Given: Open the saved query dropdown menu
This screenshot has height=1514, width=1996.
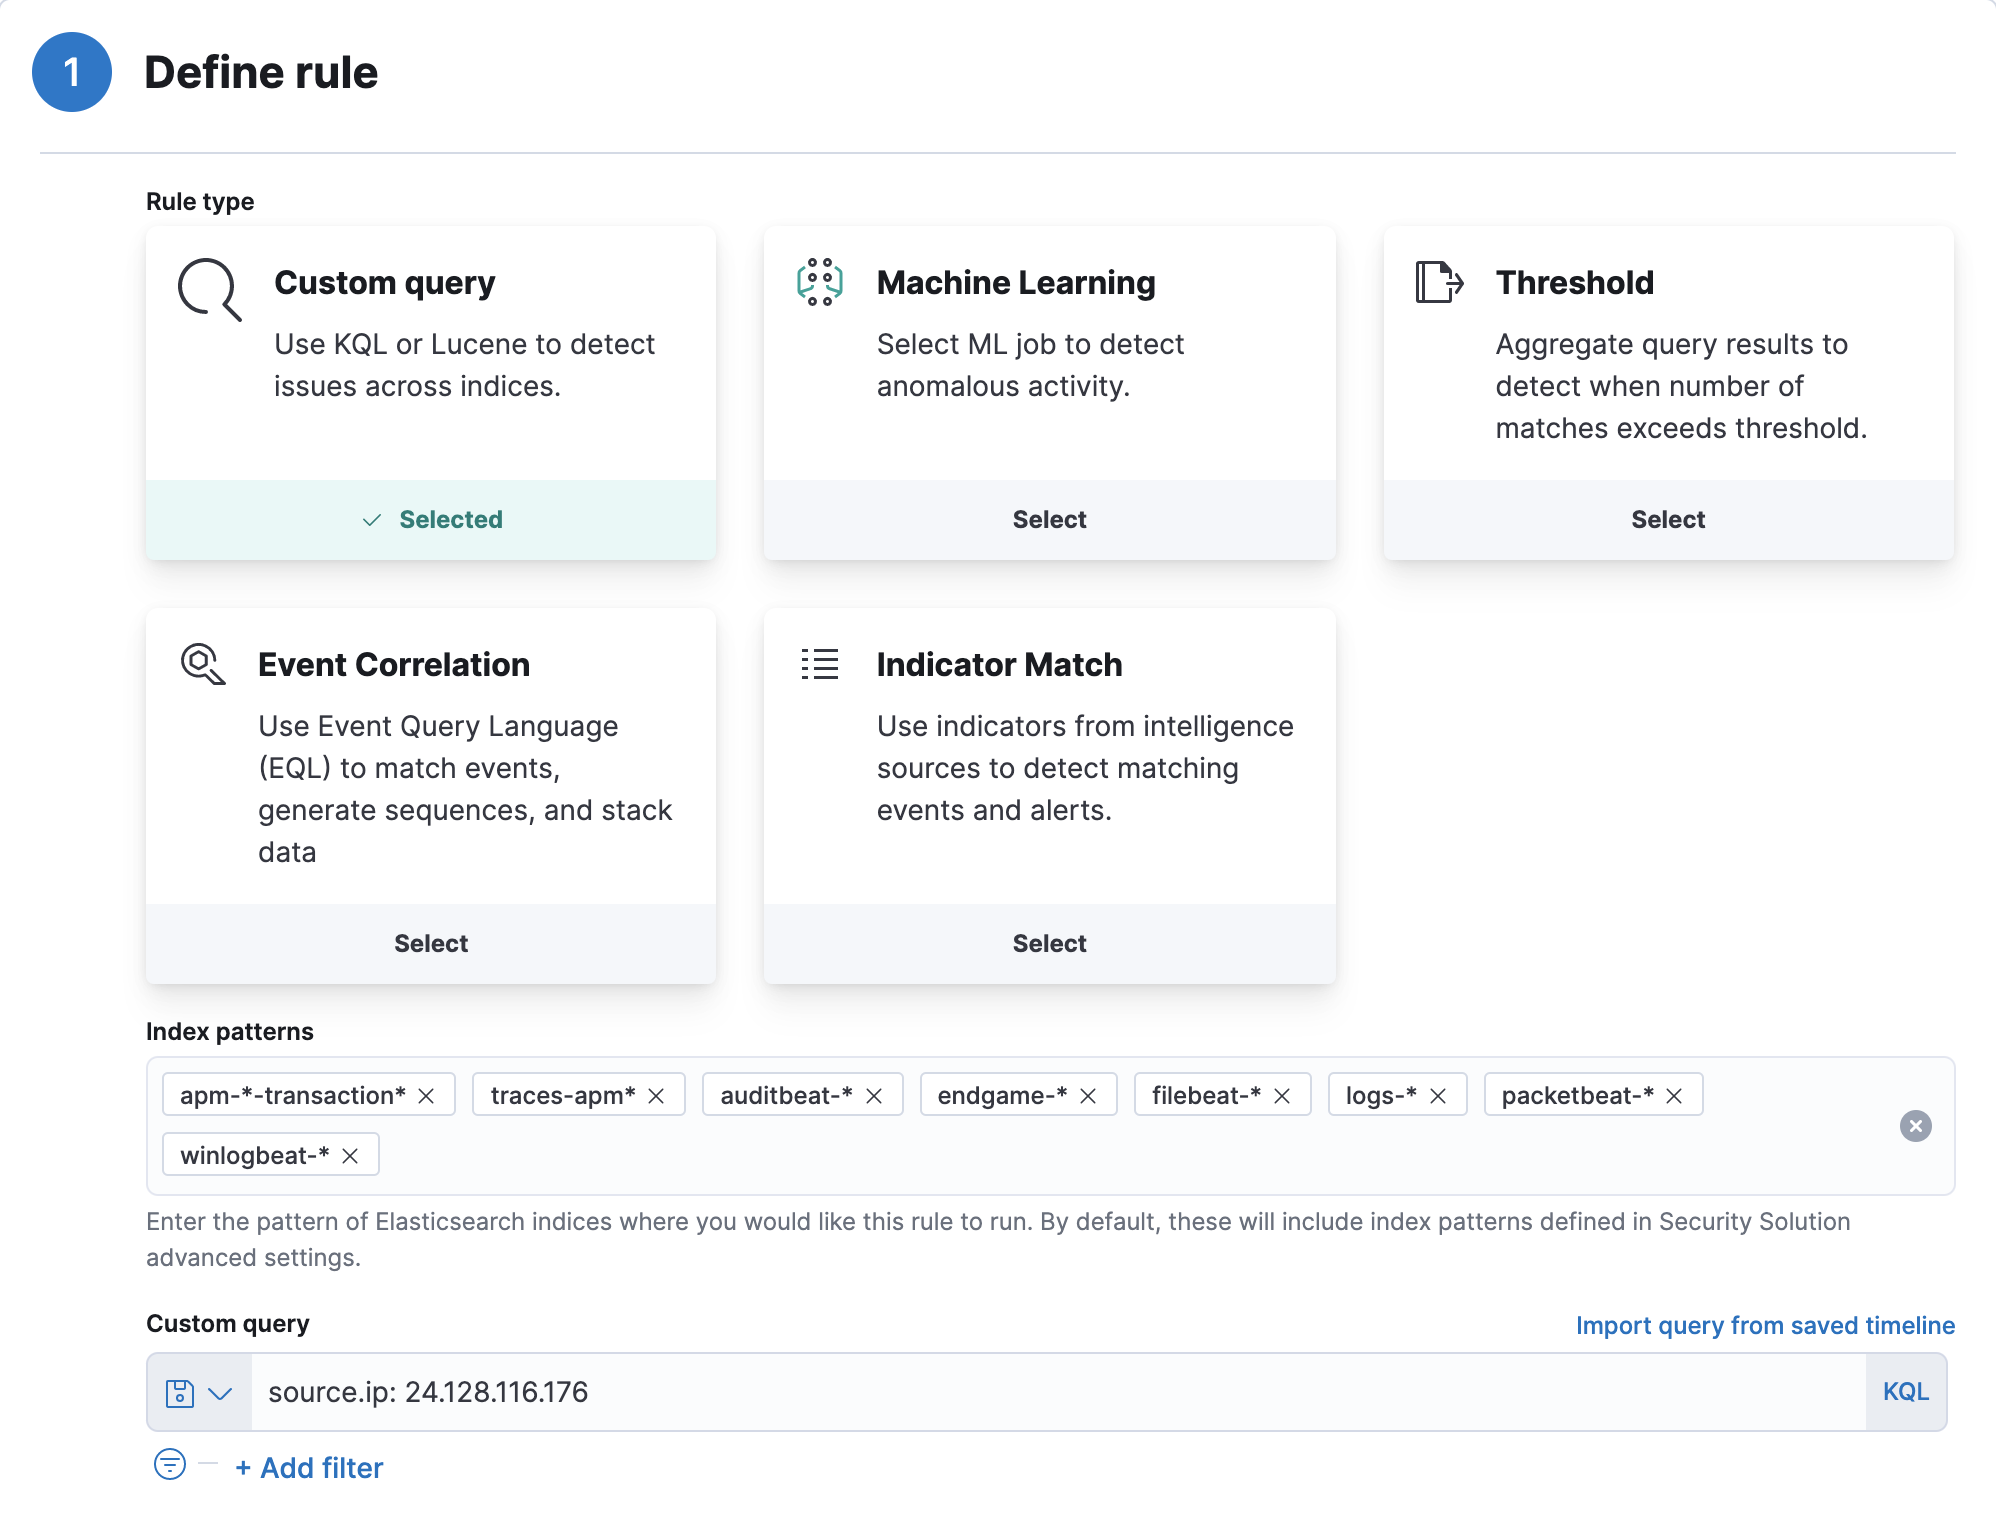Looking at the screenshot, I should click(199, 1393).
